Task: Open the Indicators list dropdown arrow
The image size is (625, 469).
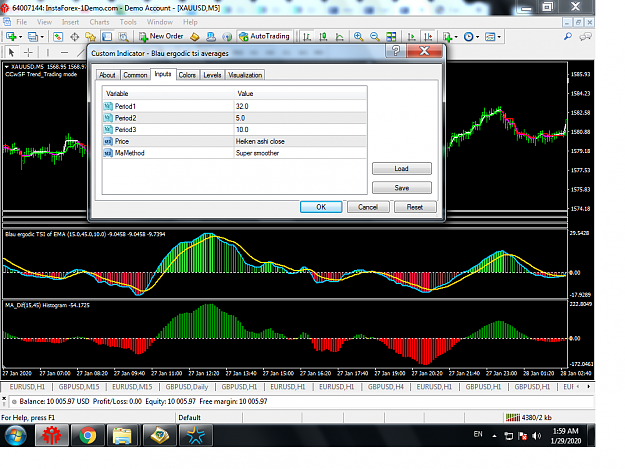Action: click(456, 37)
